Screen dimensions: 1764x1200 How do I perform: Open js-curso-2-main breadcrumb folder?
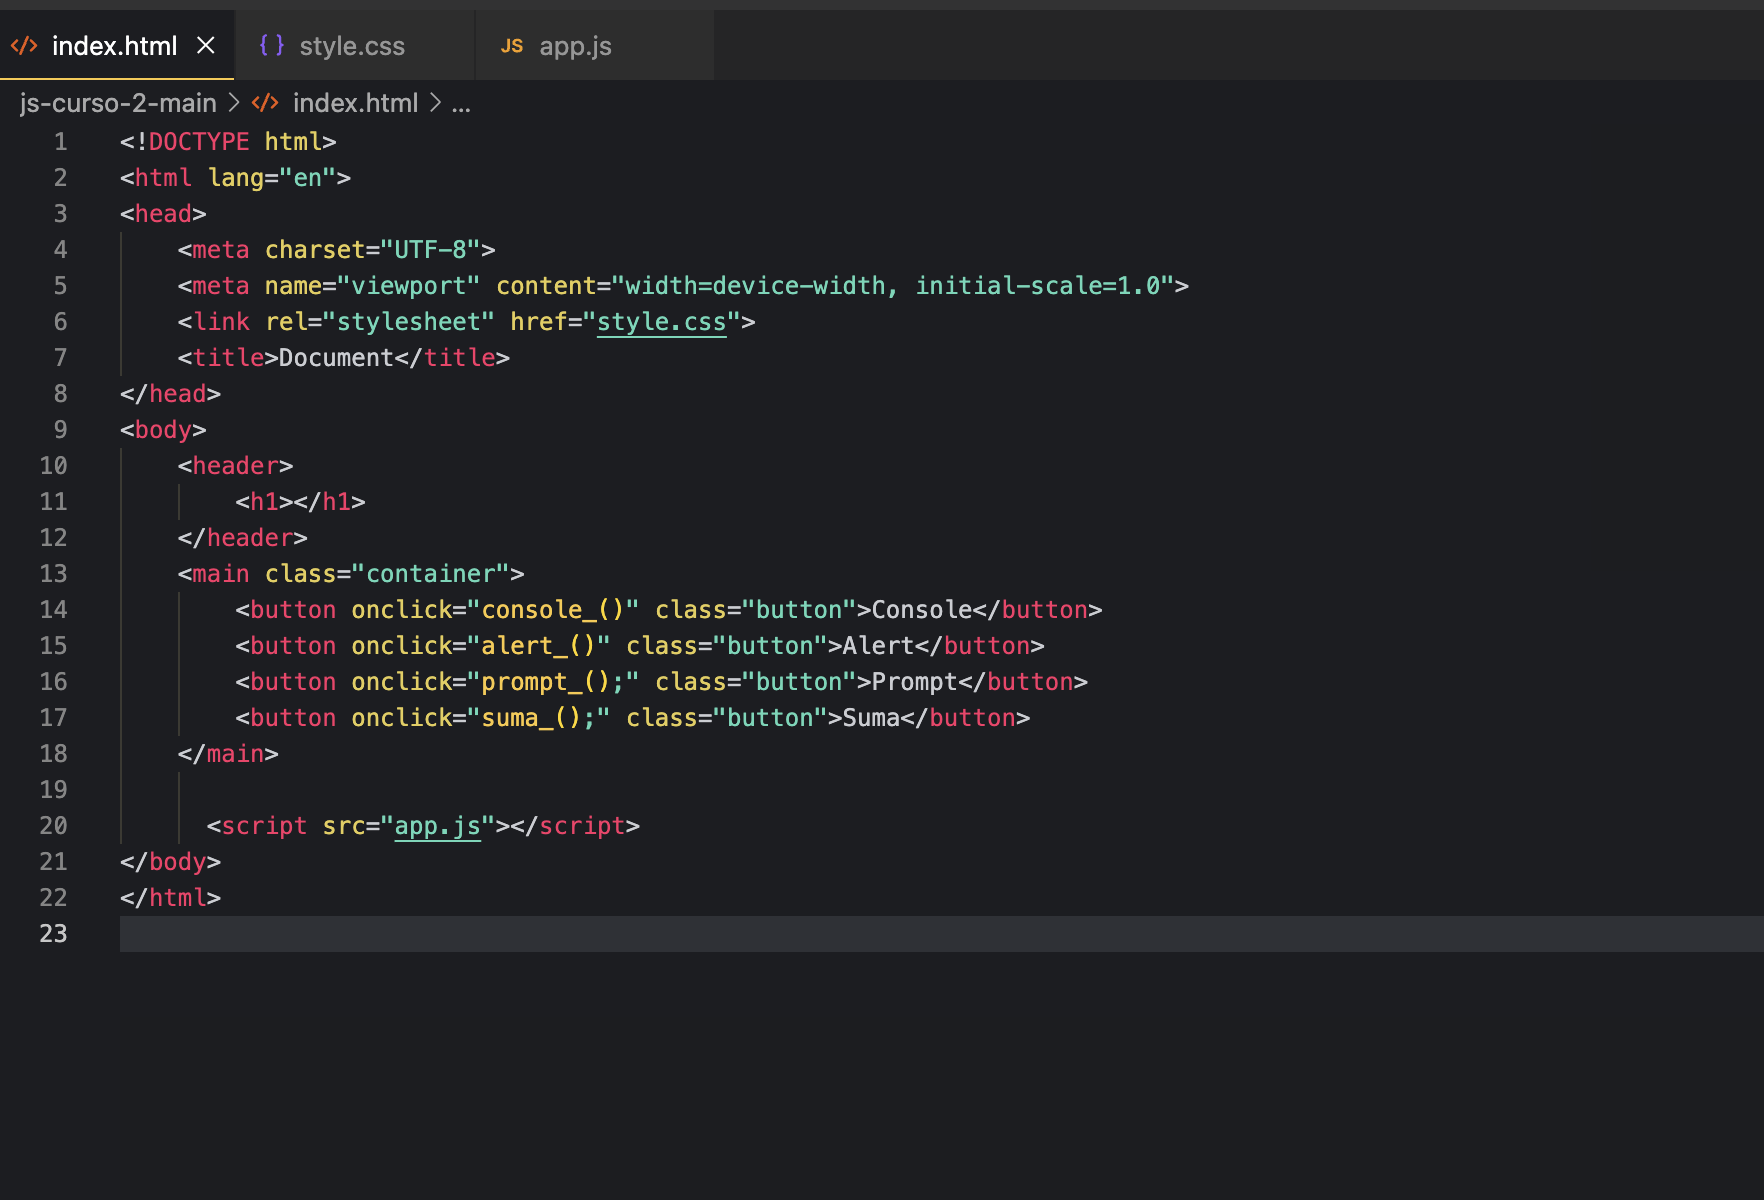pyautogui.click(x=118, y=103)
